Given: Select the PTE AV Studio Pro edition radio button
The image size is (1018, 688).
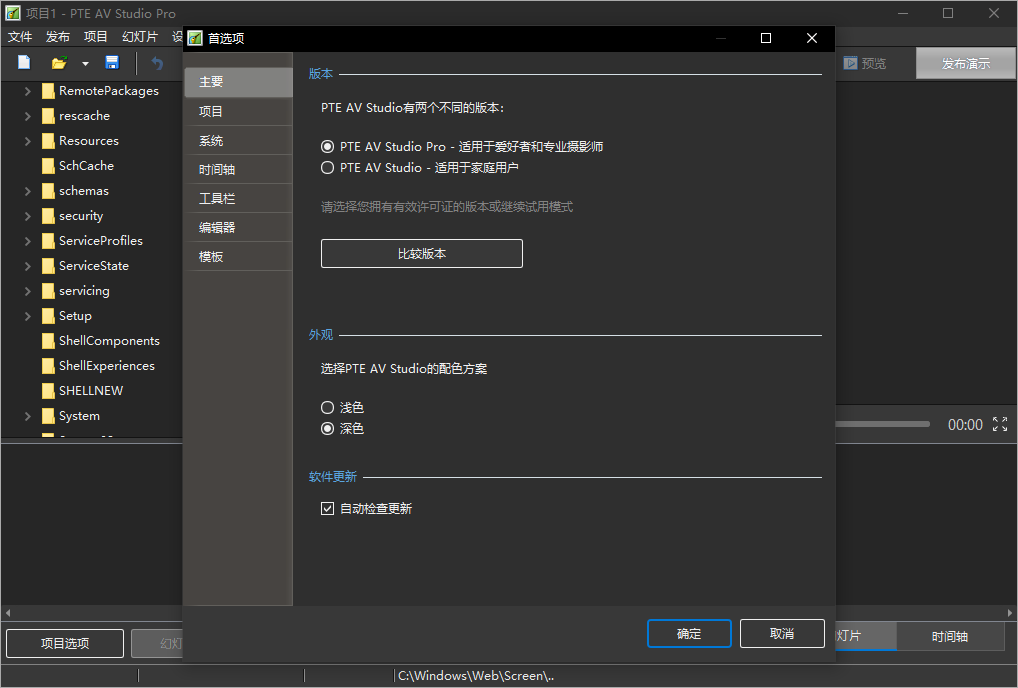Looking at the screenshot, I should tap(327, 145).
